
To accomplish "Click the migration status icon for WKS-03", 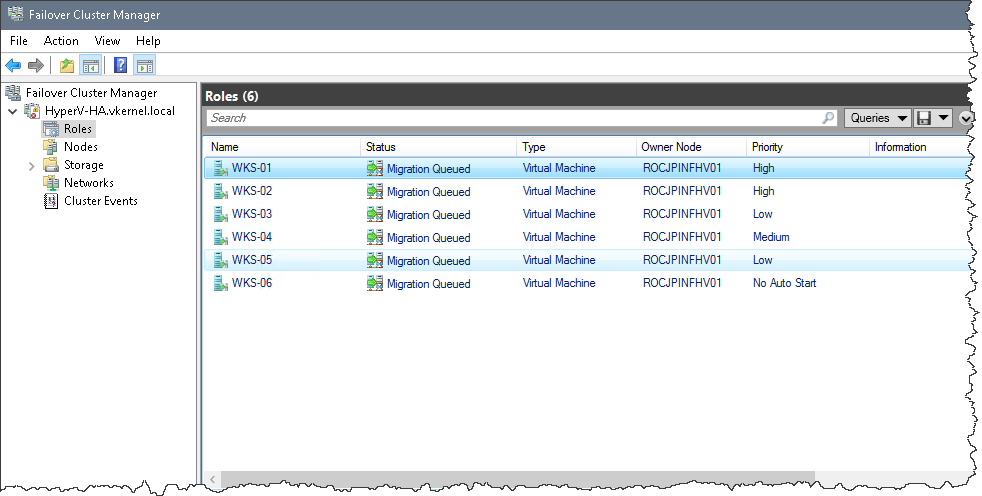I will pyautogui.click(x=375, y=214).
